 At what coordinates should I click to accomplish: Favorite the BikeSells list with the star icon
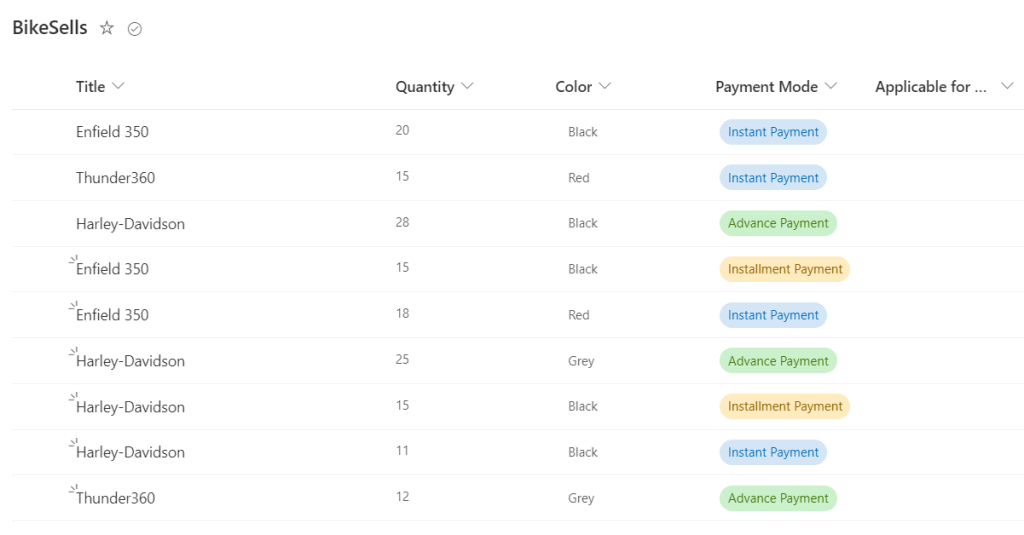(106, 28)
